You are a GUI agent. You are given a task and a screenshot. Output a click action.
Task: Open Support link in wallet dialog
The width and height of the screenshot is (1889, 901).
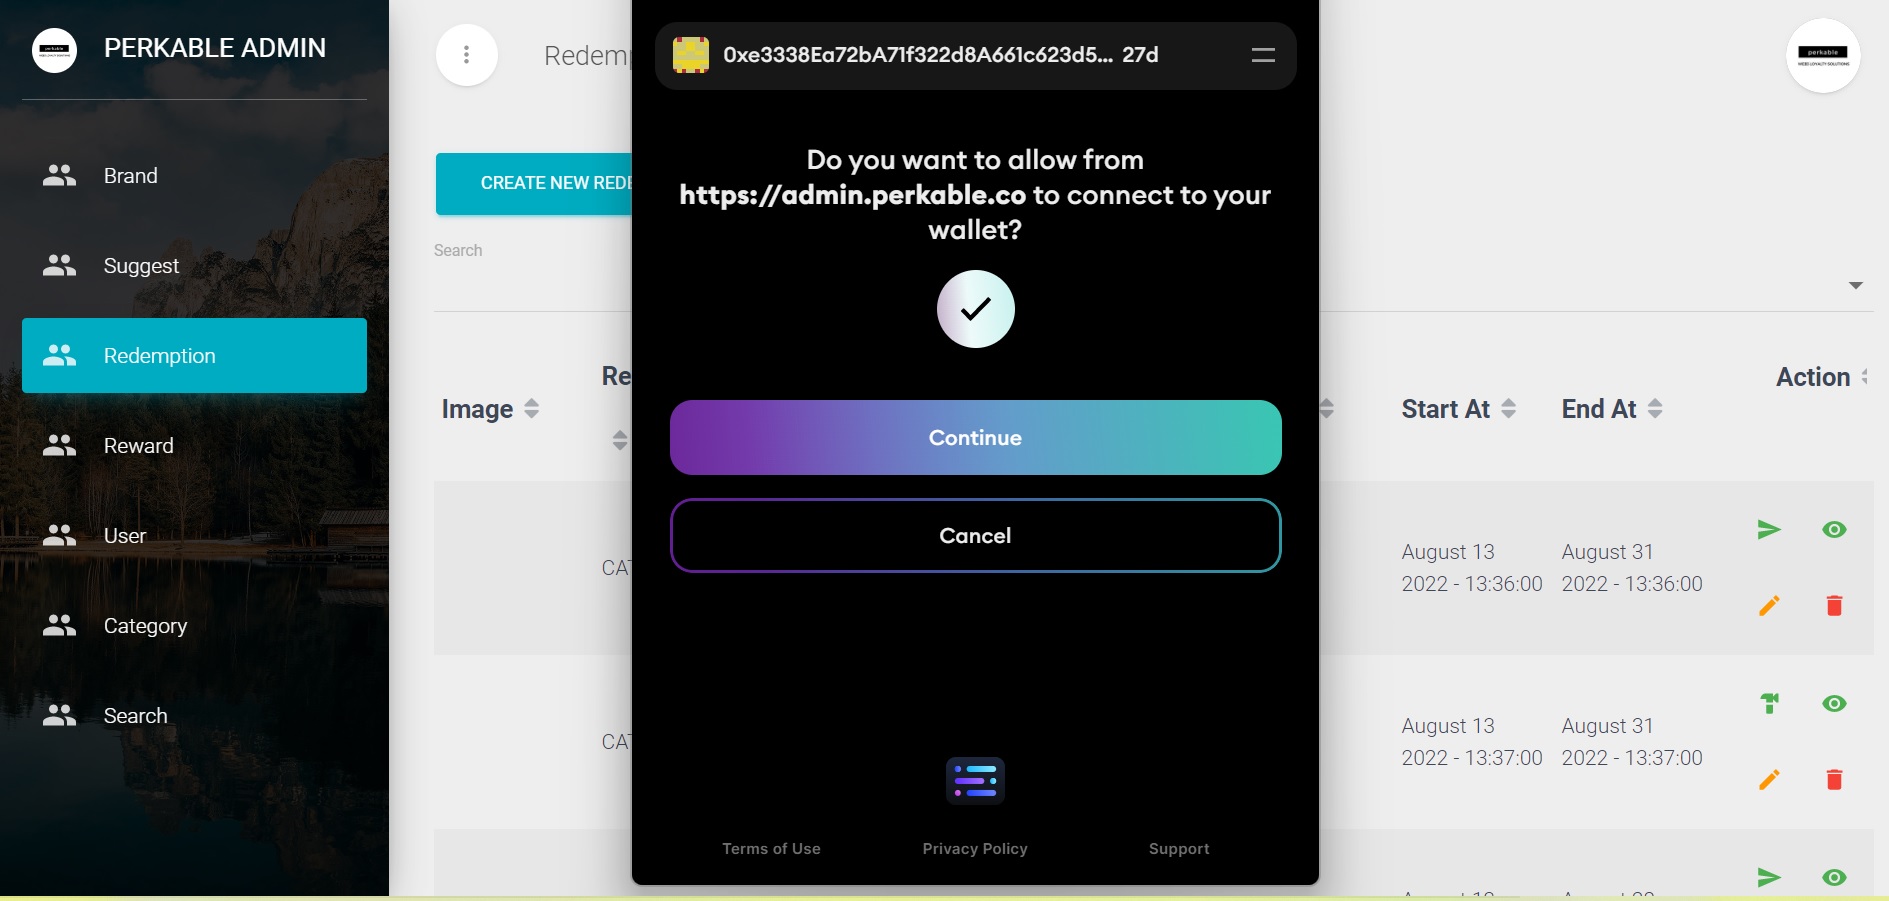(x=1179, y=849)
